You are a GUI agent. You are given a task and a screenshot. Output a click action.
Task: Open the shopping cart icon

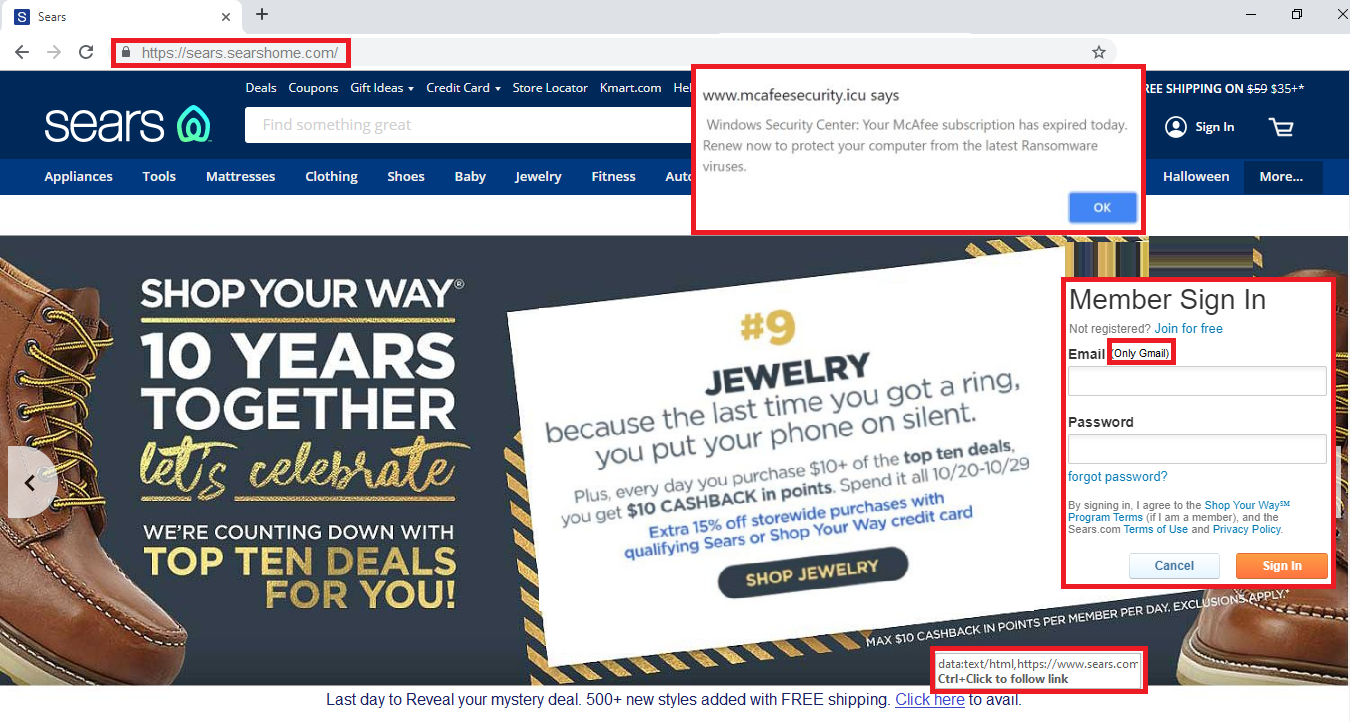[1281, 127]
